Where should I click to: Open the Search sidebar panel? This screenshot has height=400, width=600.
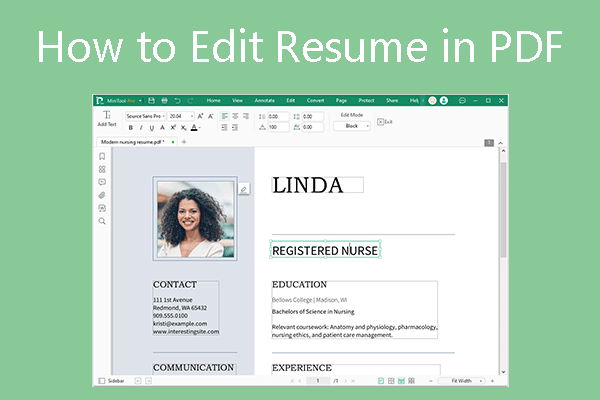pos(102,221)
